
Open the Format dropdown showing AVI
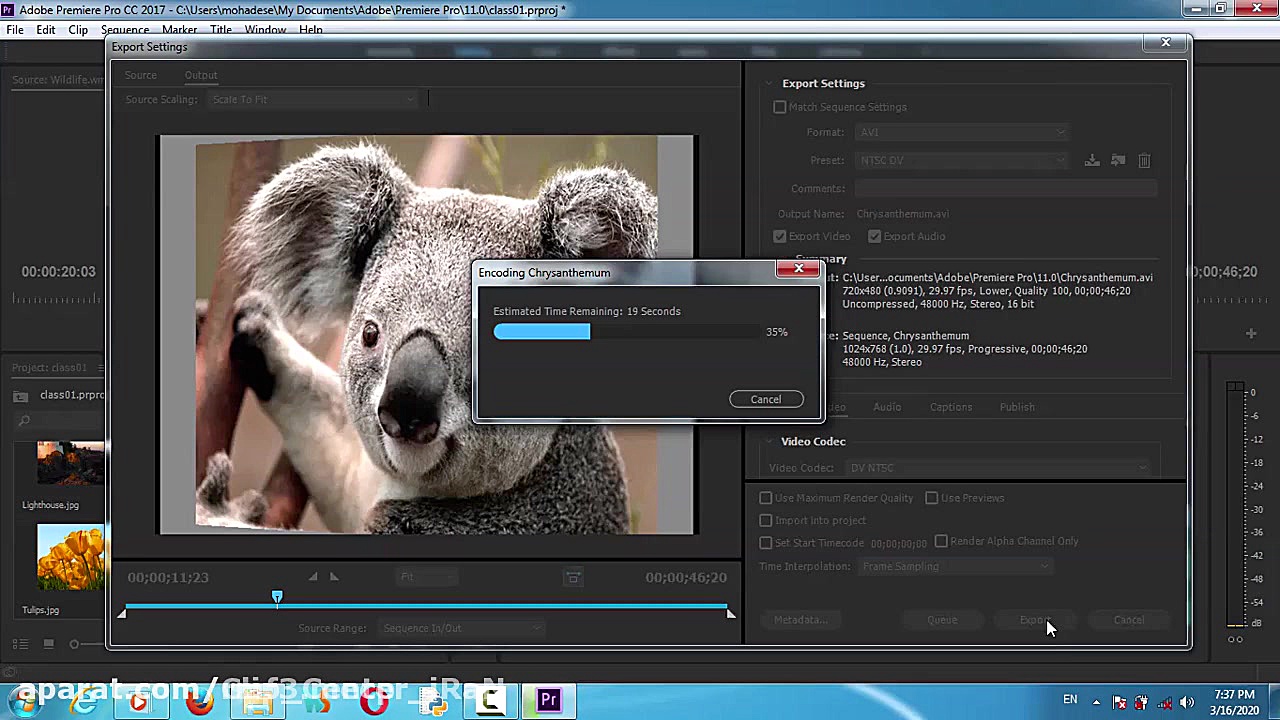(x=961, y=133)
